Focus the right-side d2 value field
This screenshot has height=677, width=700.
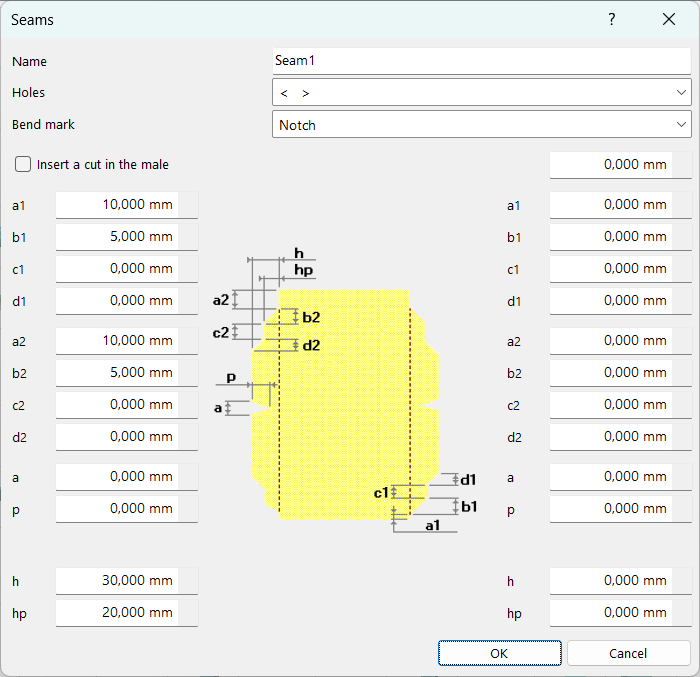tap(611, 437)
